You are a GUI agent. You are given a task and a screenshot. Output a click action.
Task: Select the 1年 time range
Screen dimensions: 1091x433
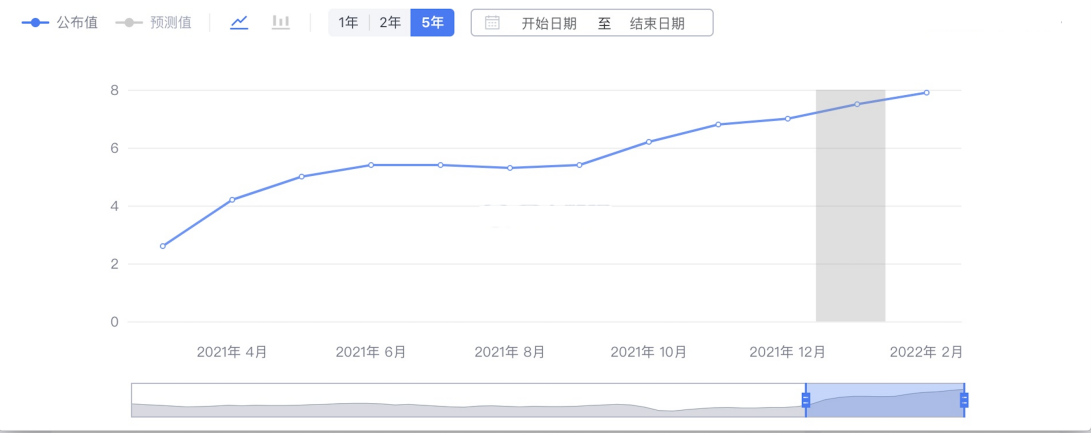tap(348, 22)
